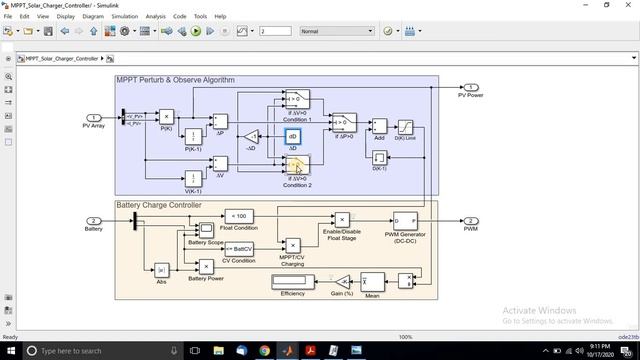
Task: Click the Build Model toolbar icon
Action: pos(410,31)
